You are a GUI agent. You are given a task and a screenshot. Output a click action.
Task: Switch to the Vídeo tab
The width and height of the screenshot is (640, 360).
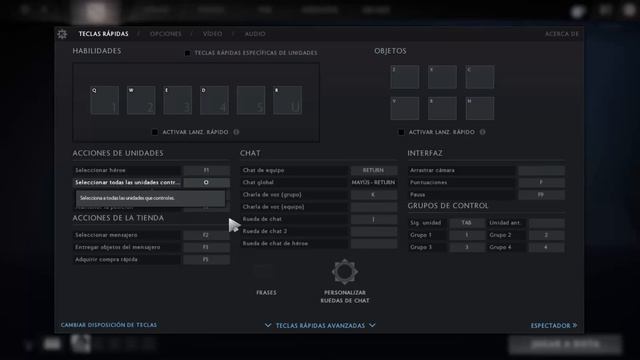tap(213, 34)
